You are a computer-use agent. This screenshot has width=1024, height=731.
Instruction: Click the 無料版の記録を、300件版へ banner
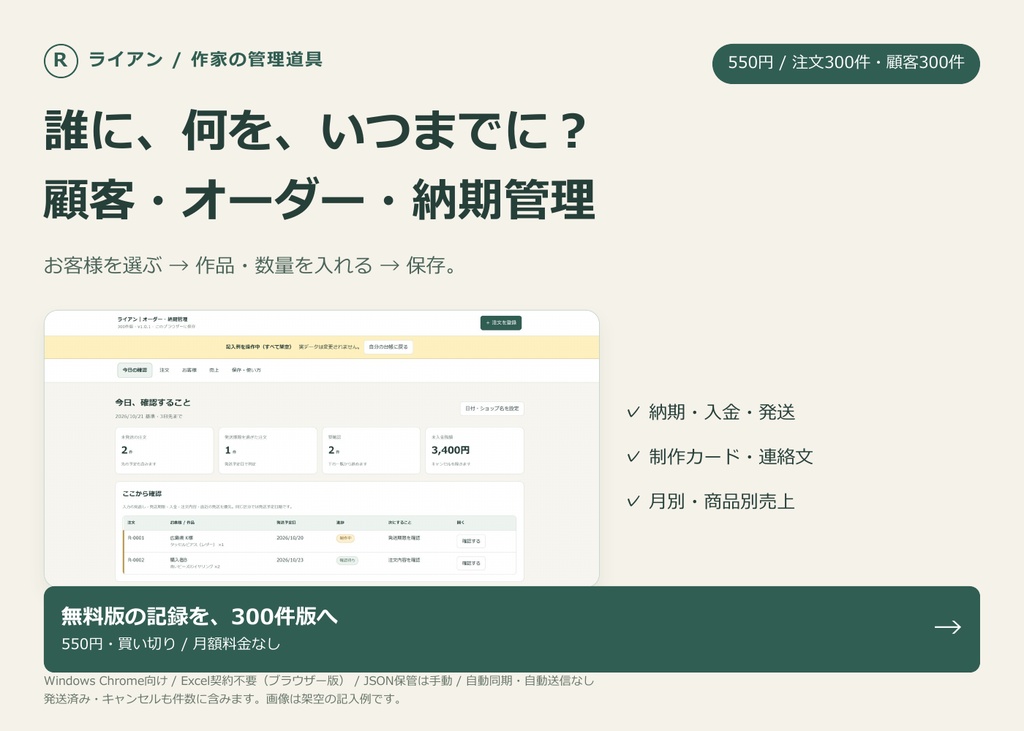coord(511,629)
